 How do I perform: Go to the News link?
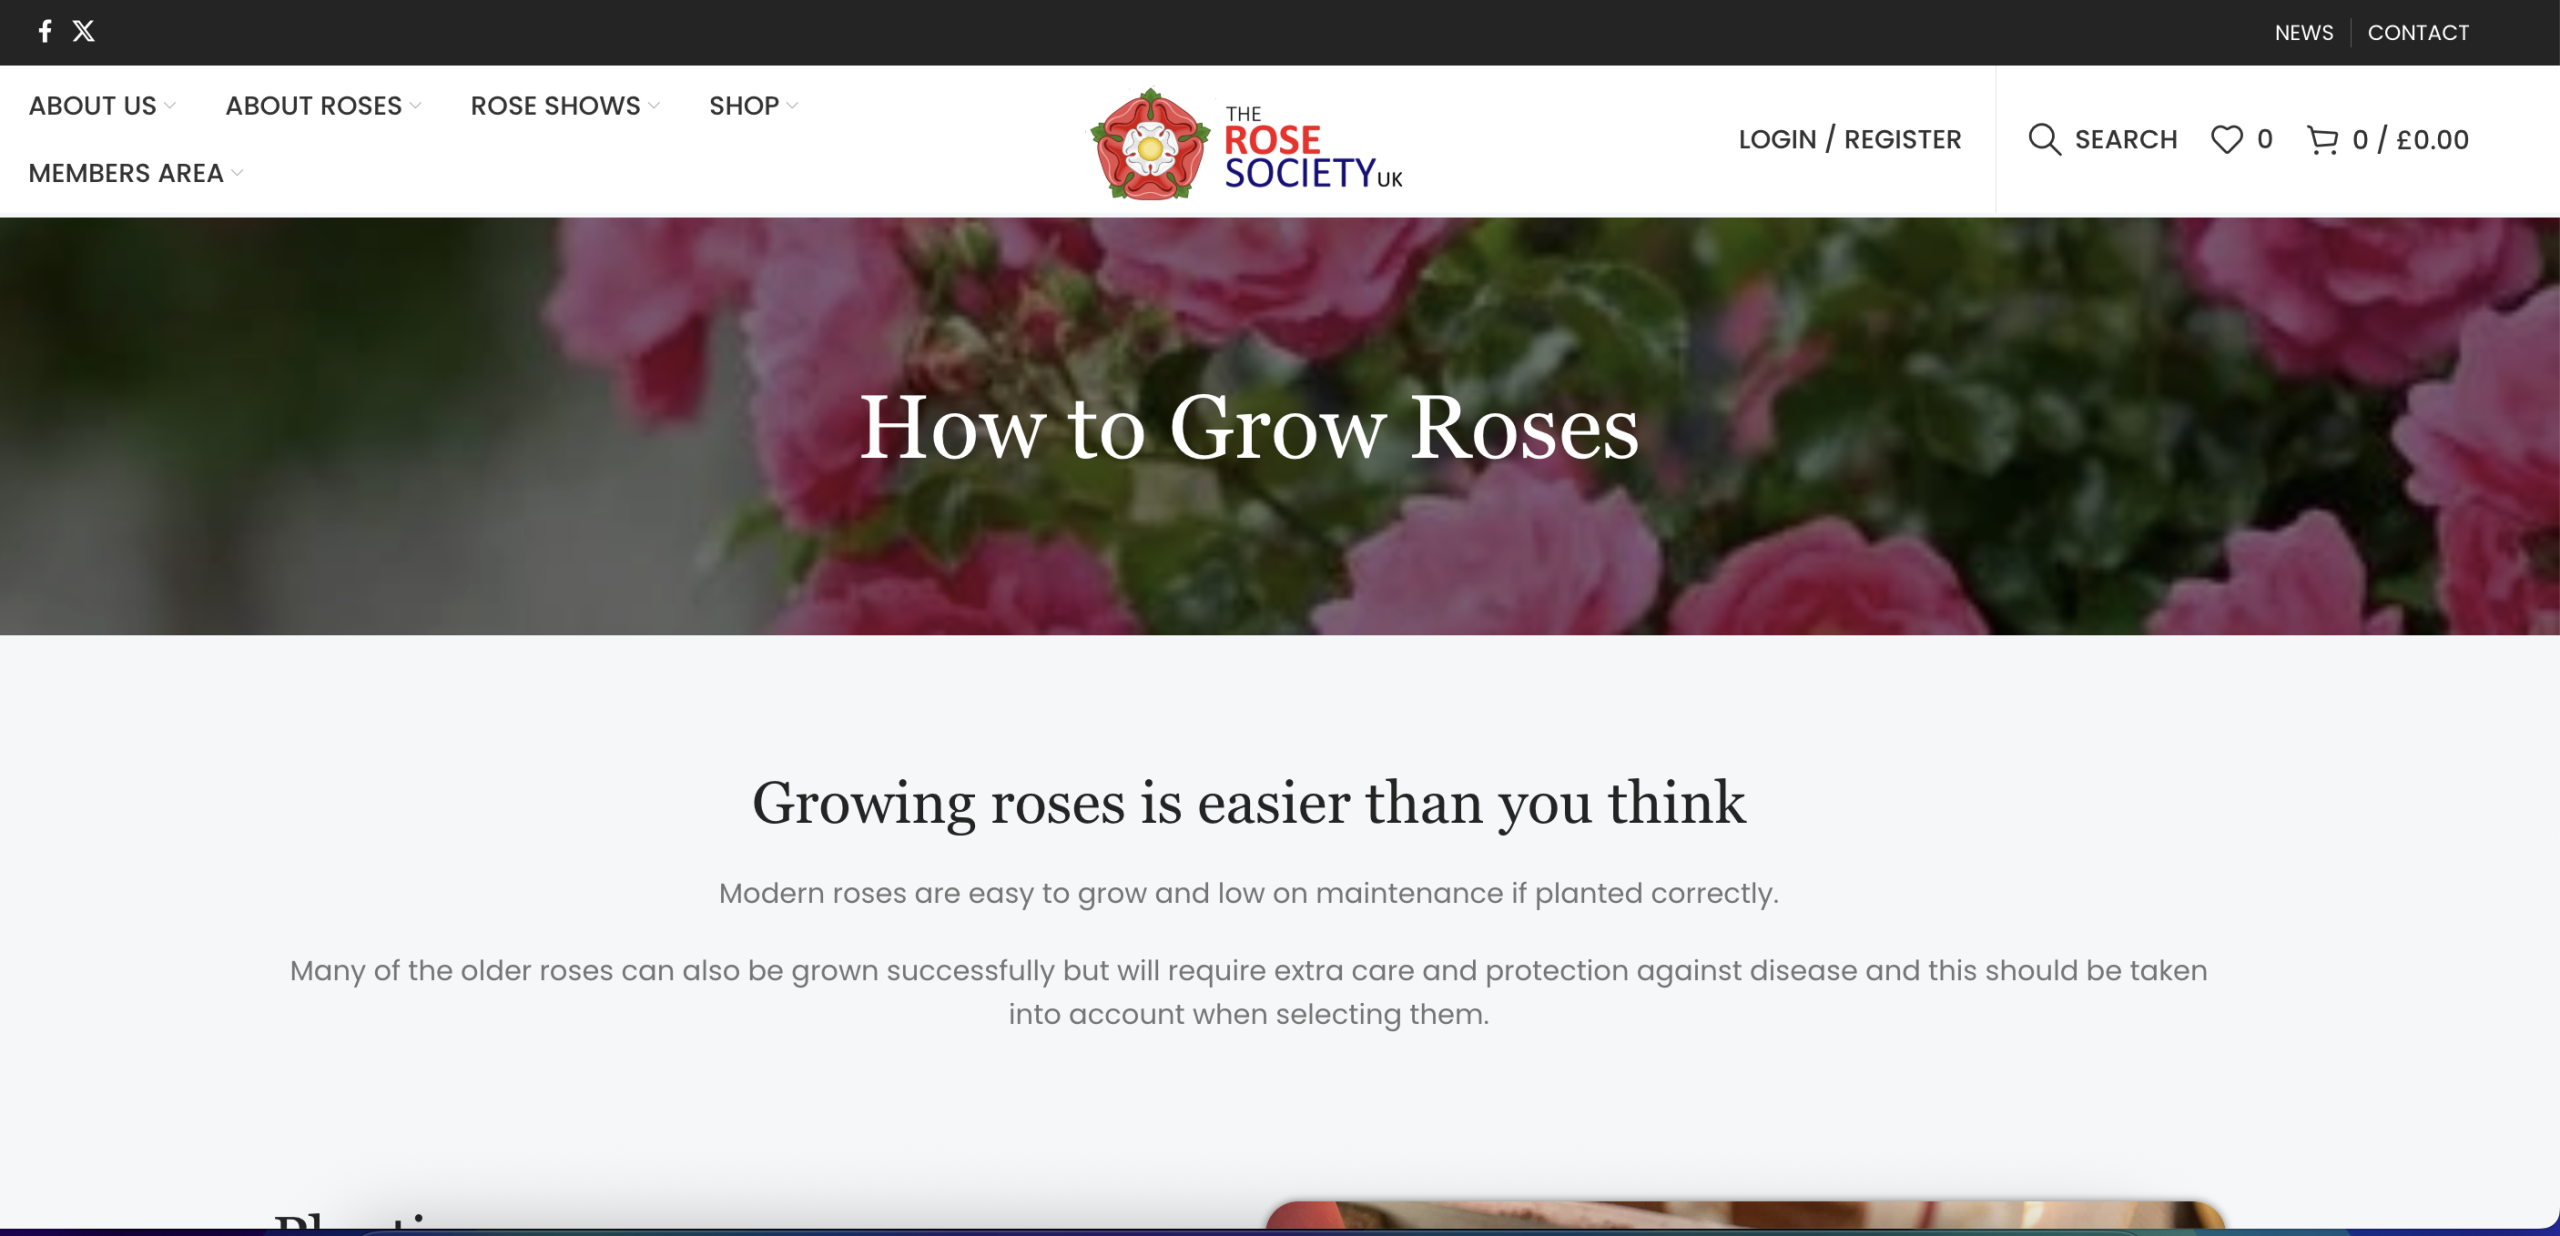2303,33
